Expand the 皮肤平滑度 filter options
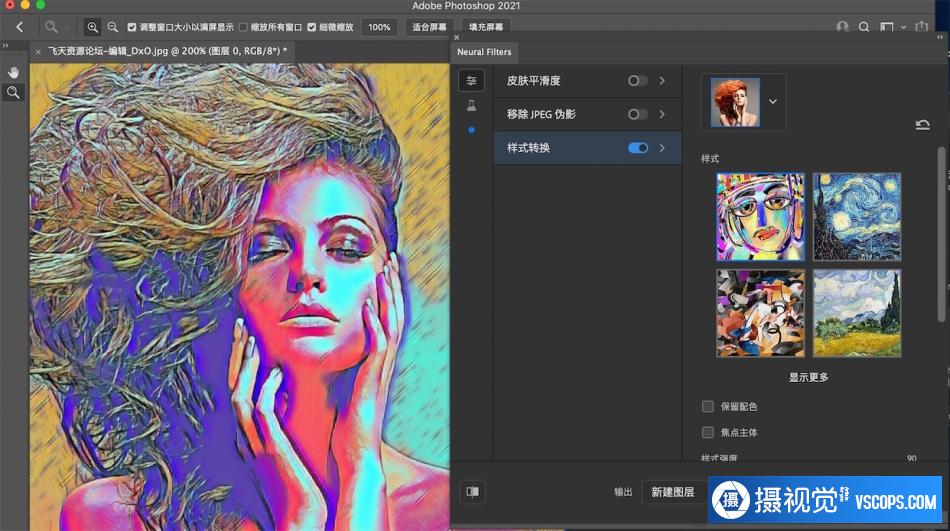This screenshot has width=950, height=531. 662,81
